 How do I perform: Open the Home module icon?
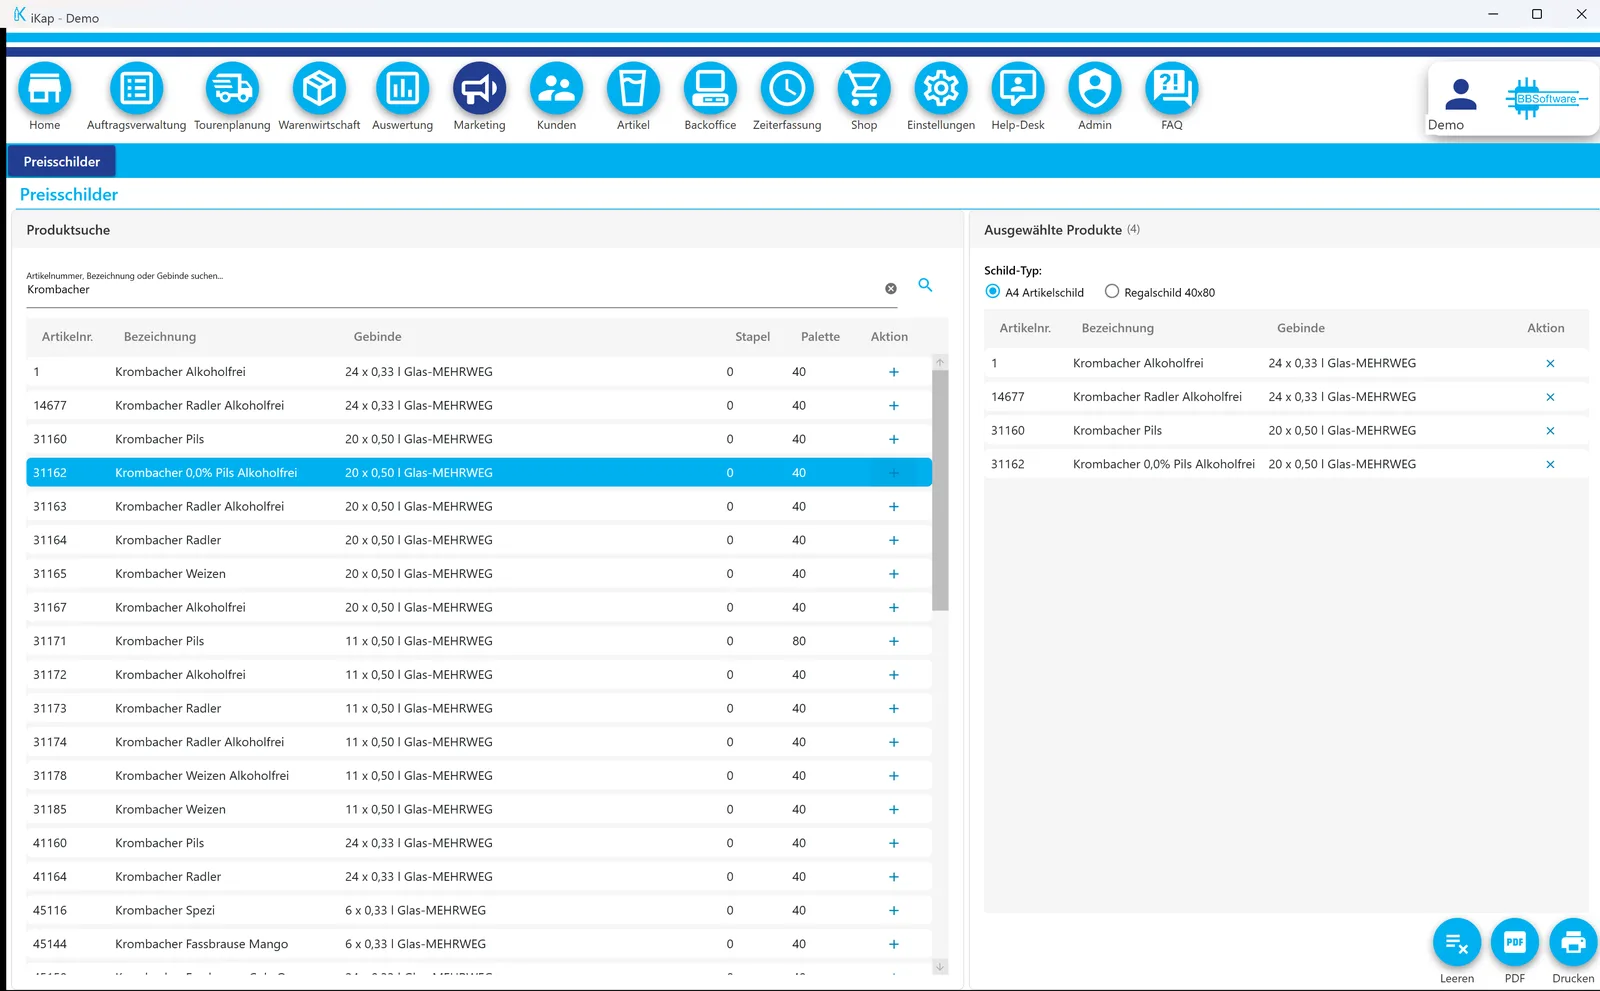click(x=45, y=89)
